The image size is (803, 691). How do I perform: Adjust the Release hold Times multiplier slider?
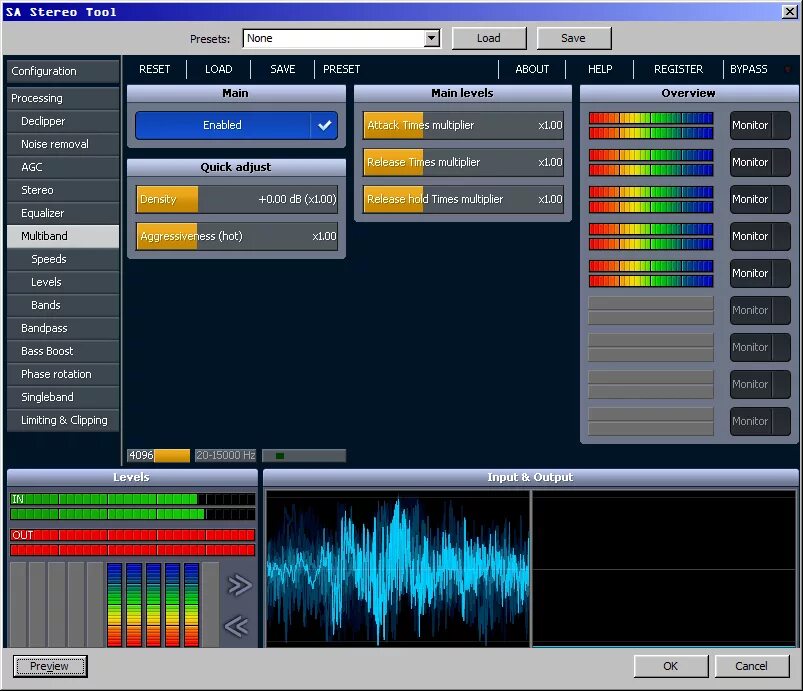click(463, 199)
